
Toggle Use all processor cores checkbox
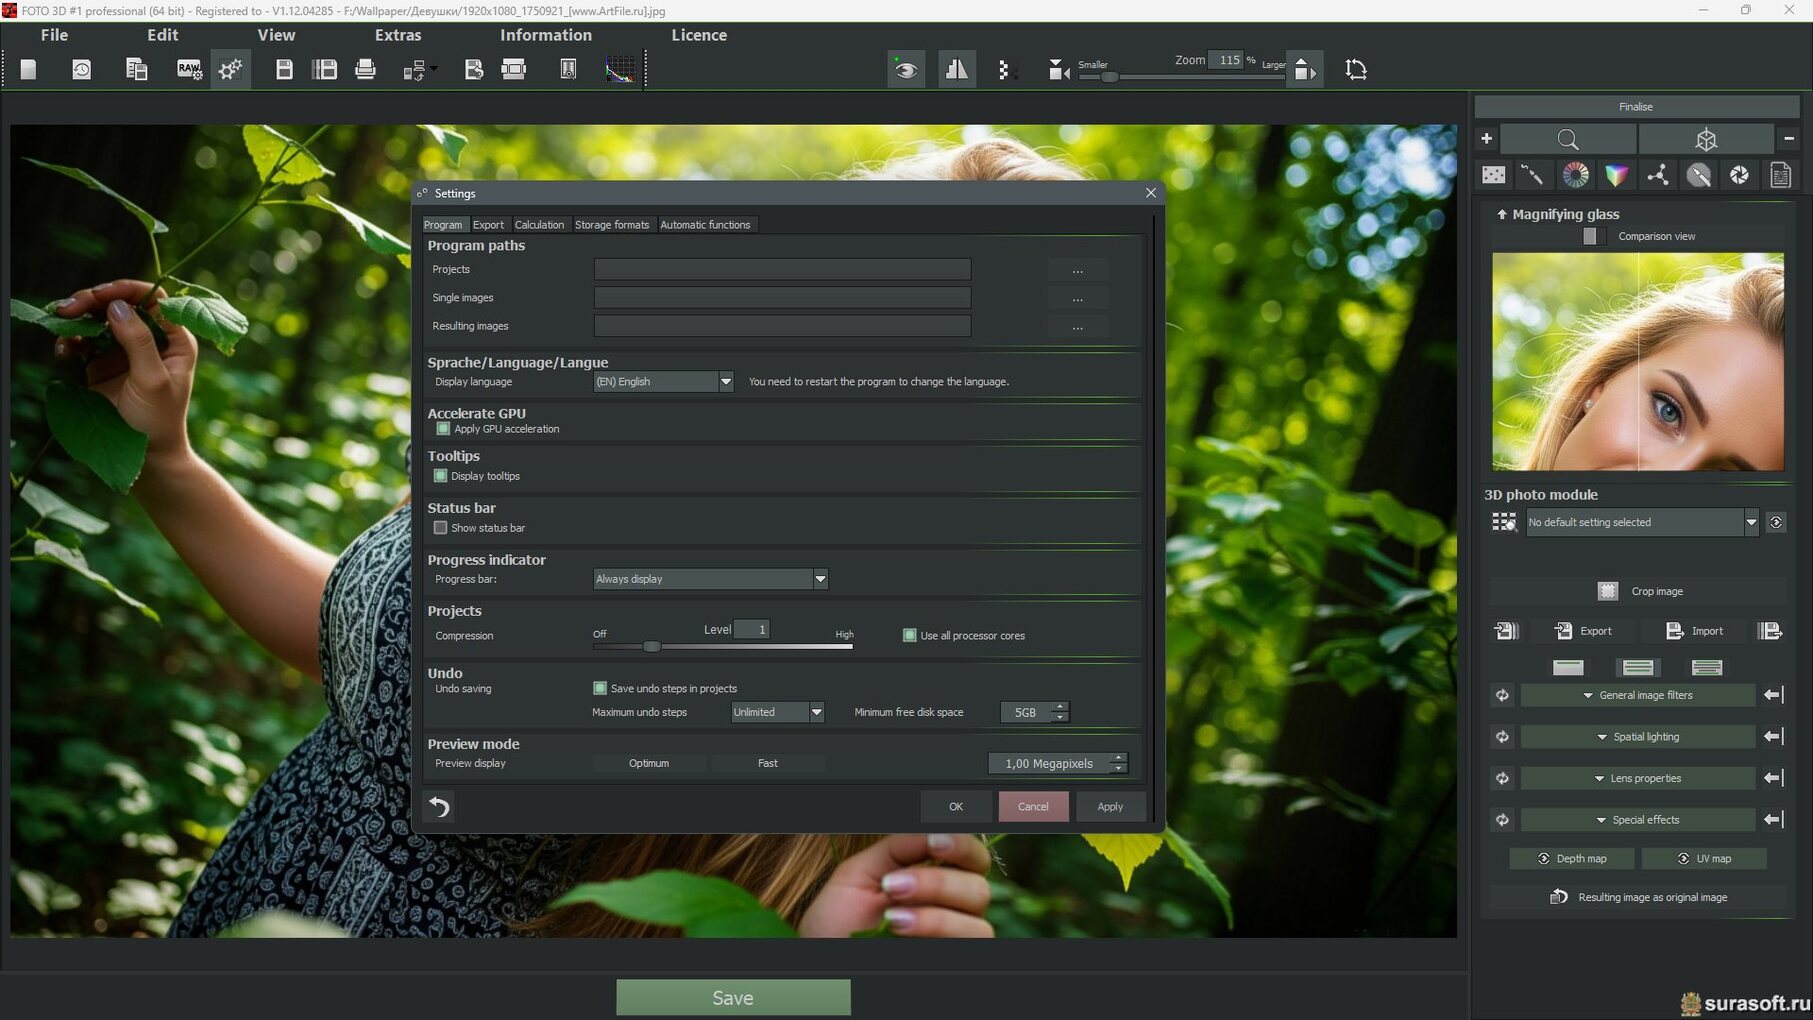click(x=910, y=636)
